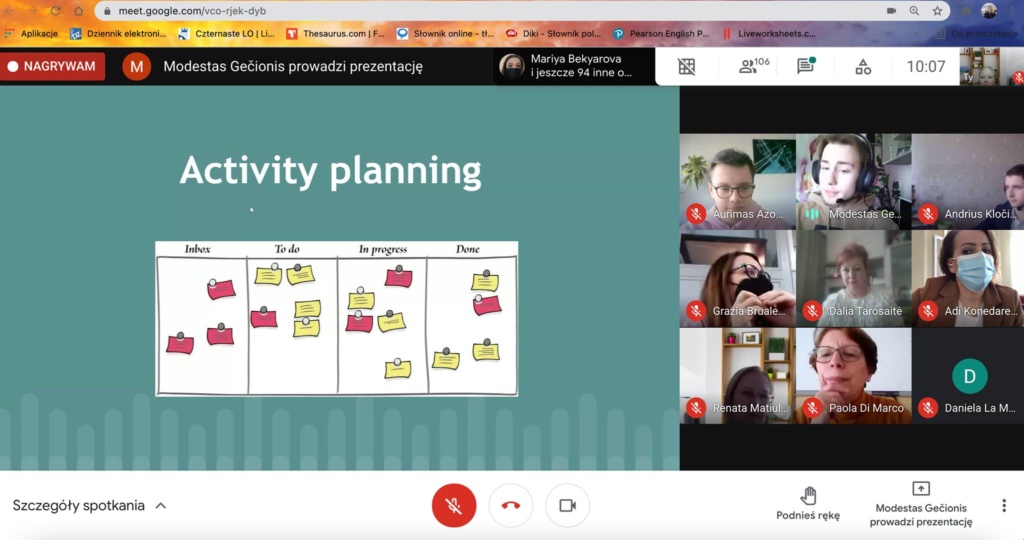1024x540 pixels.
Task: Click the Aplikacje apps shortcut
Action: 32,33
